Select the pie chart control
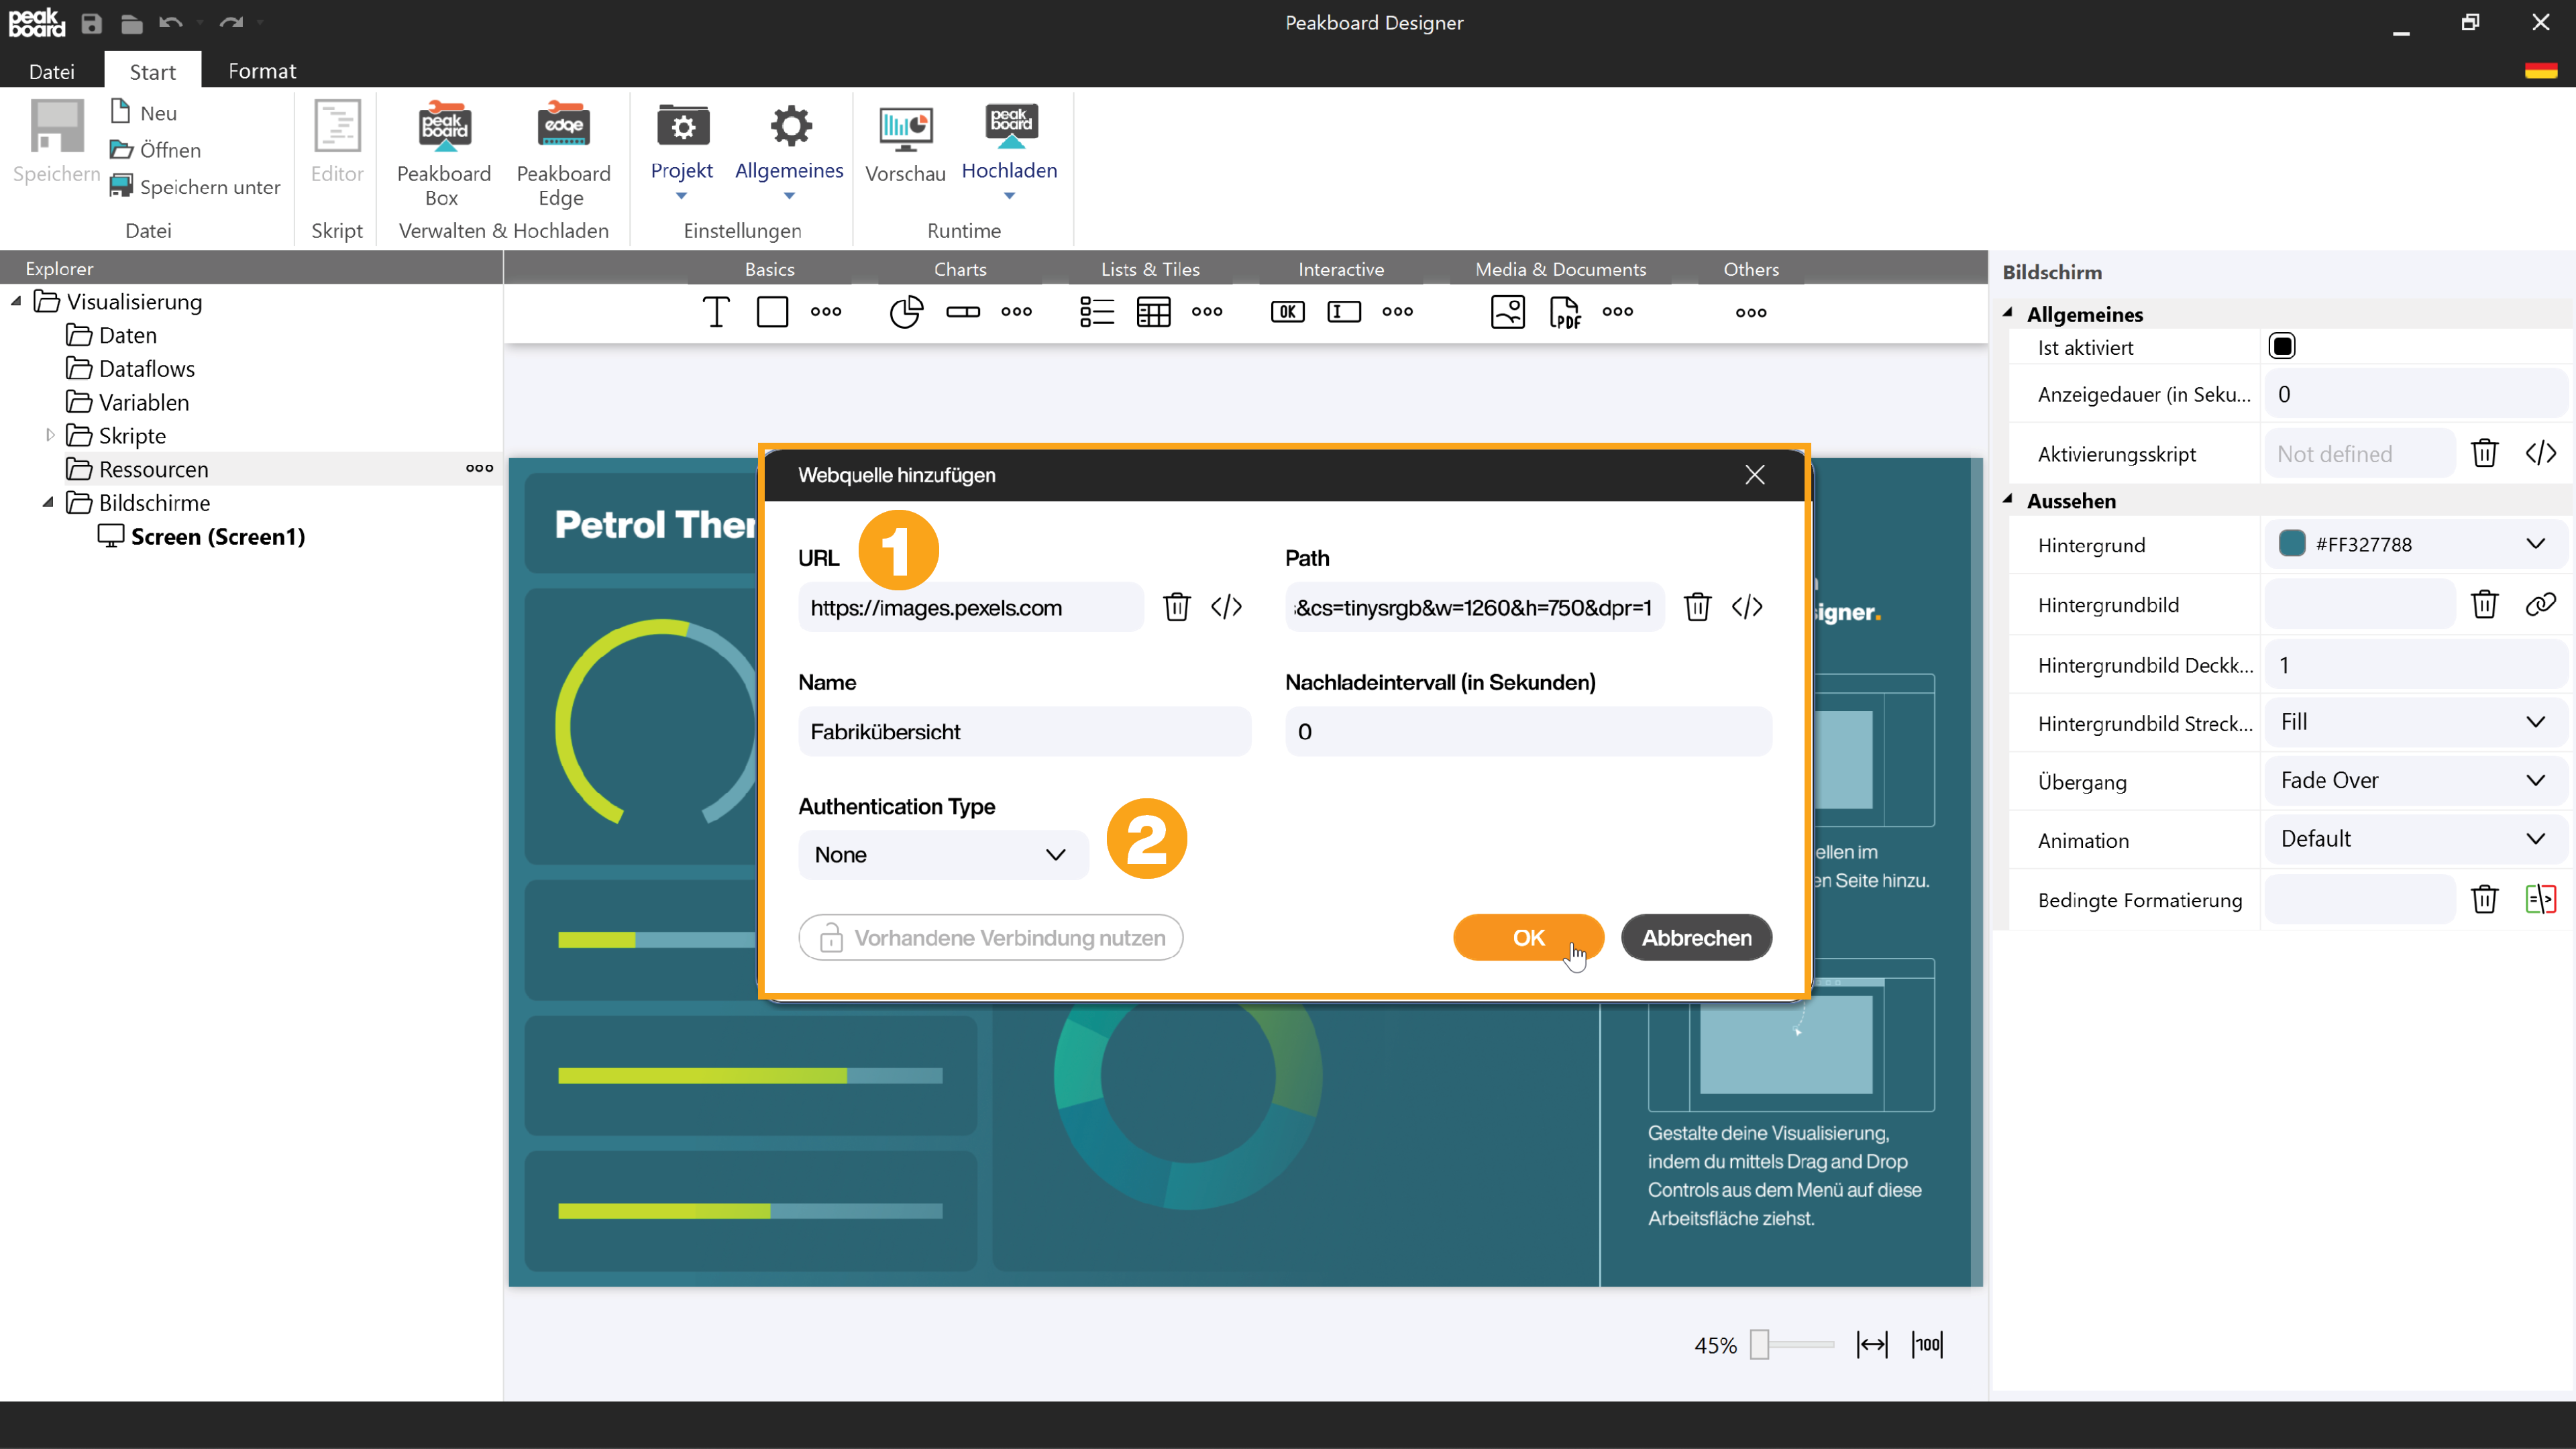The height and width of the screenshot is (1449, 2576). point(906,312)
